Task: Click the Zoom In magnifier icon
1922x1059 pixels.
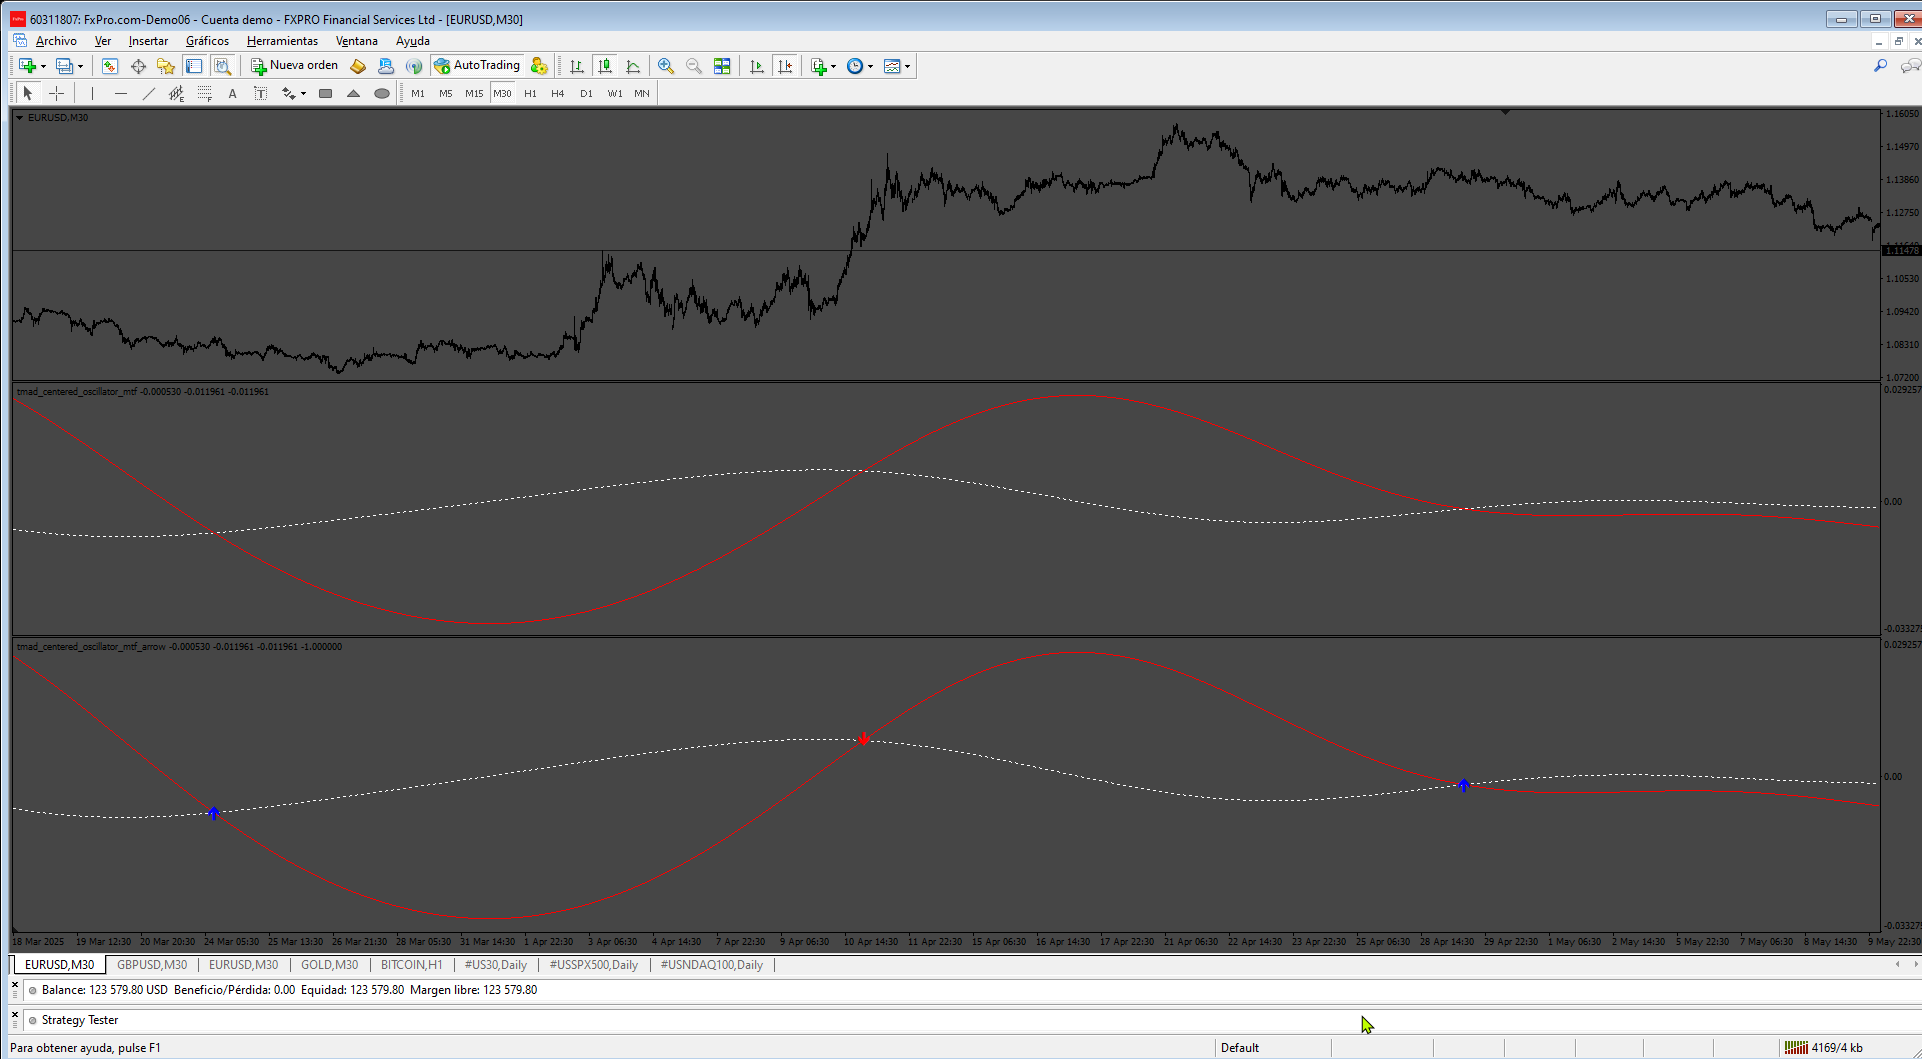Action: pyautogui.click(x=666, y=66)
